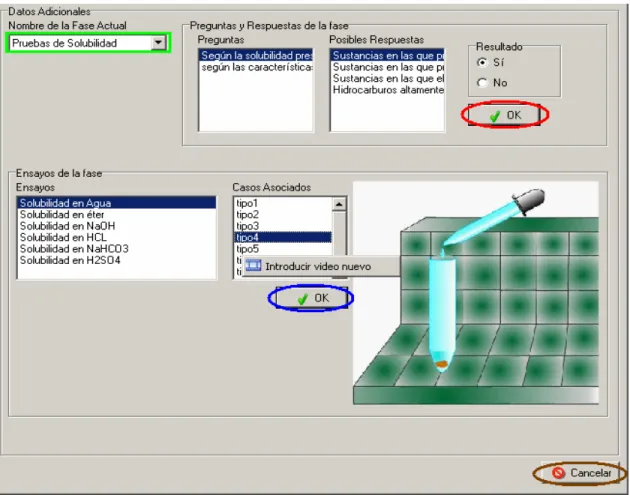The image size is (630, 495).
Task: Click OK below the Casos Asociados list
Action: (x=312, y=298)
